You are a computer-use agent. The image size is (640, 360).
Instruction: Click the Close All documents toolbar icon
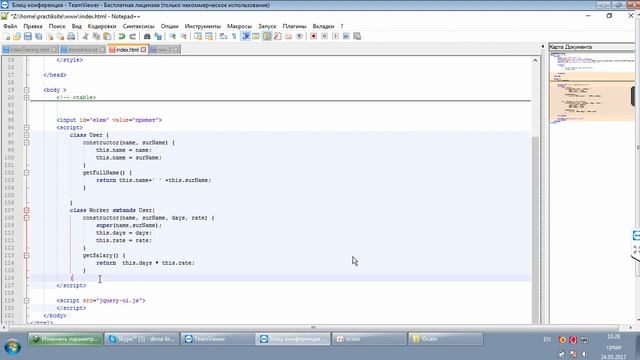coord(60,36)
